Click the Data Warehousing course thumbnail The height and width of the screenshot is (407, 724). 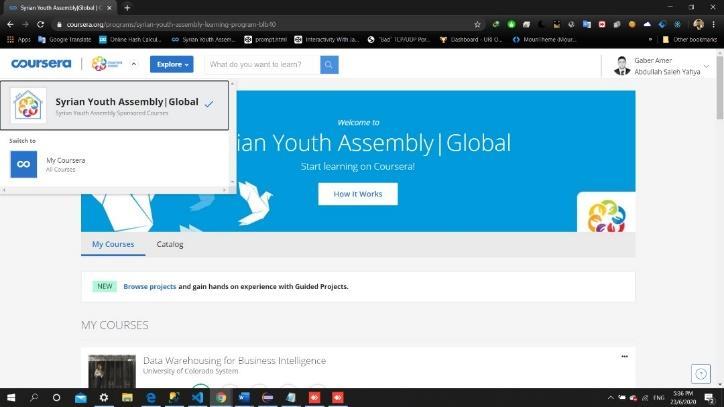tap(112, 371)
